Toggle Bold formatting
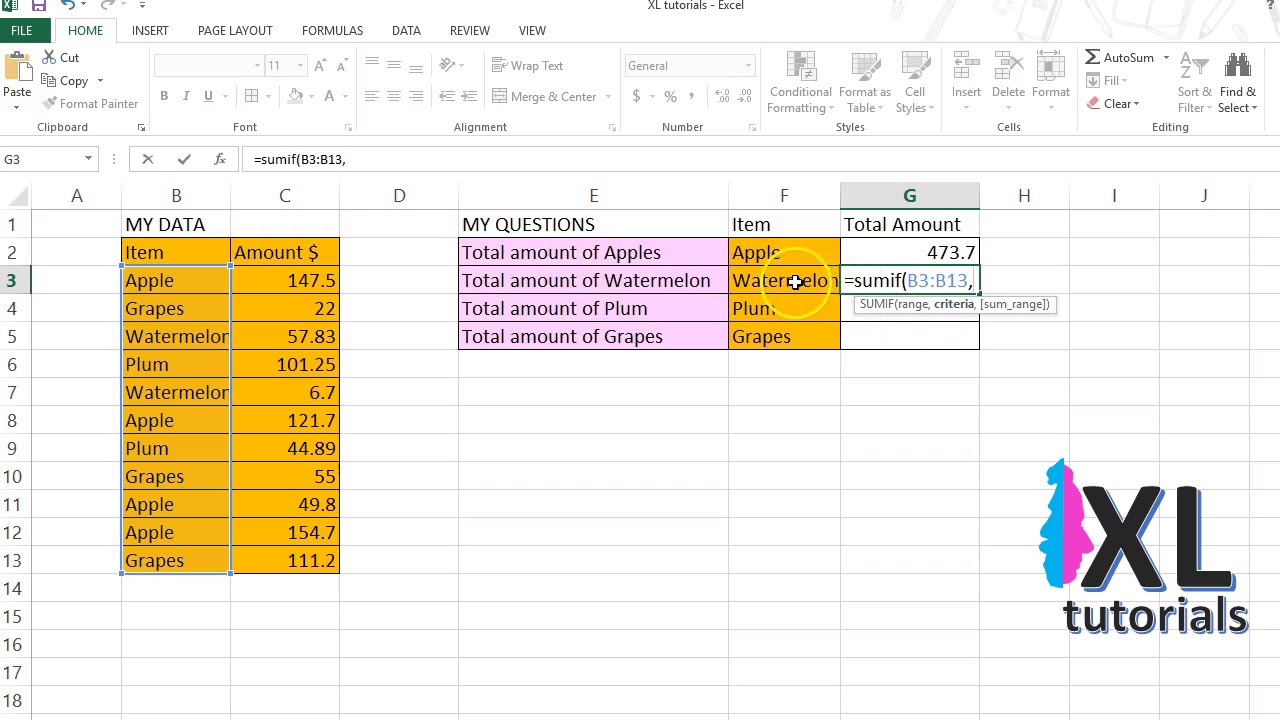The width and height of the screenshot is (1280, 720). [164, 96]
